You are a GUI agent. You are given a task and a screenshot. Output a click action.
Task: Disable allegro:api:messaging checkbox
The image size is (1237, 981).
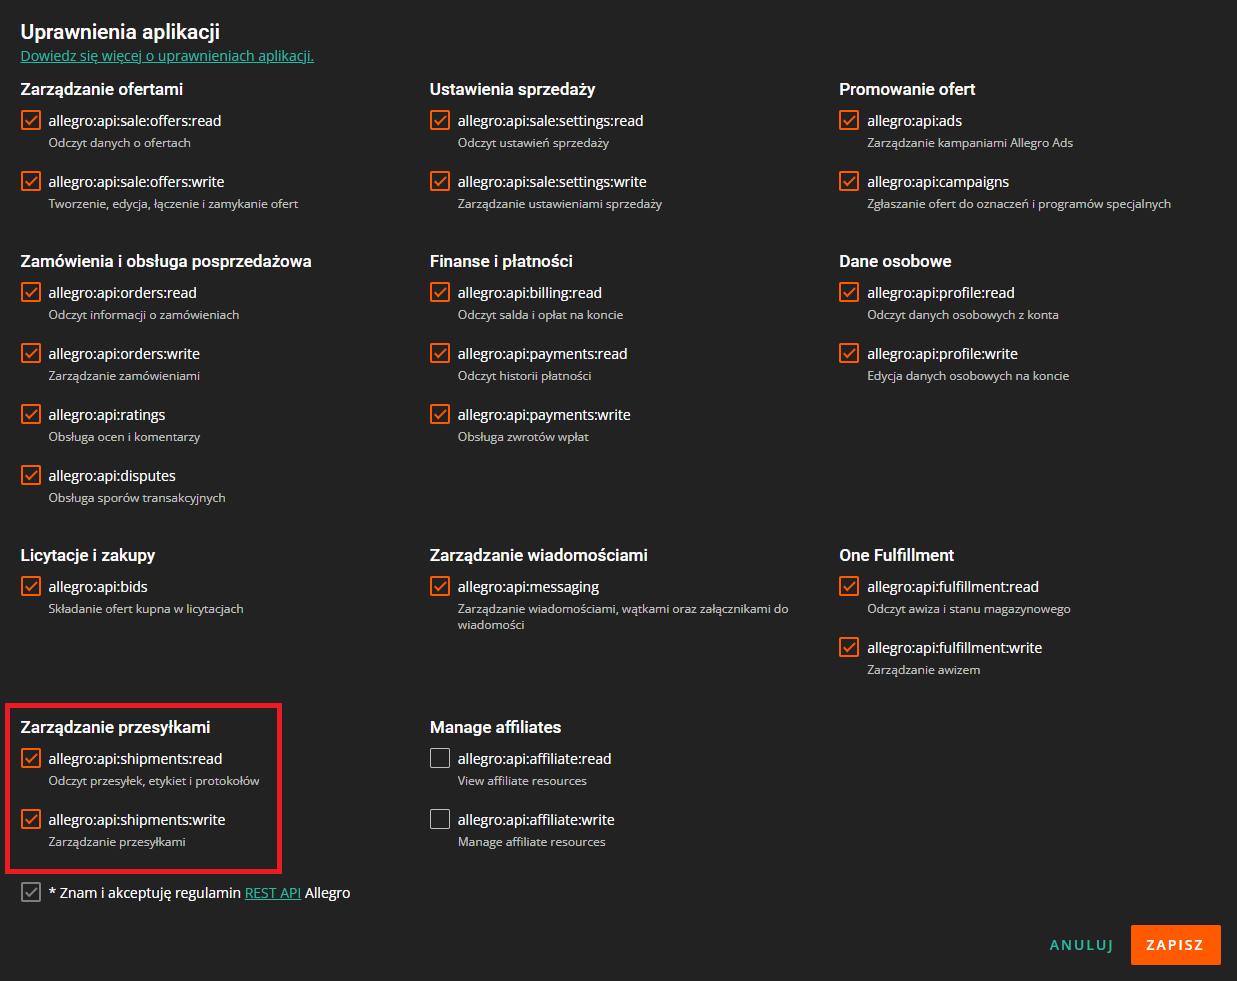pos(440,586)
